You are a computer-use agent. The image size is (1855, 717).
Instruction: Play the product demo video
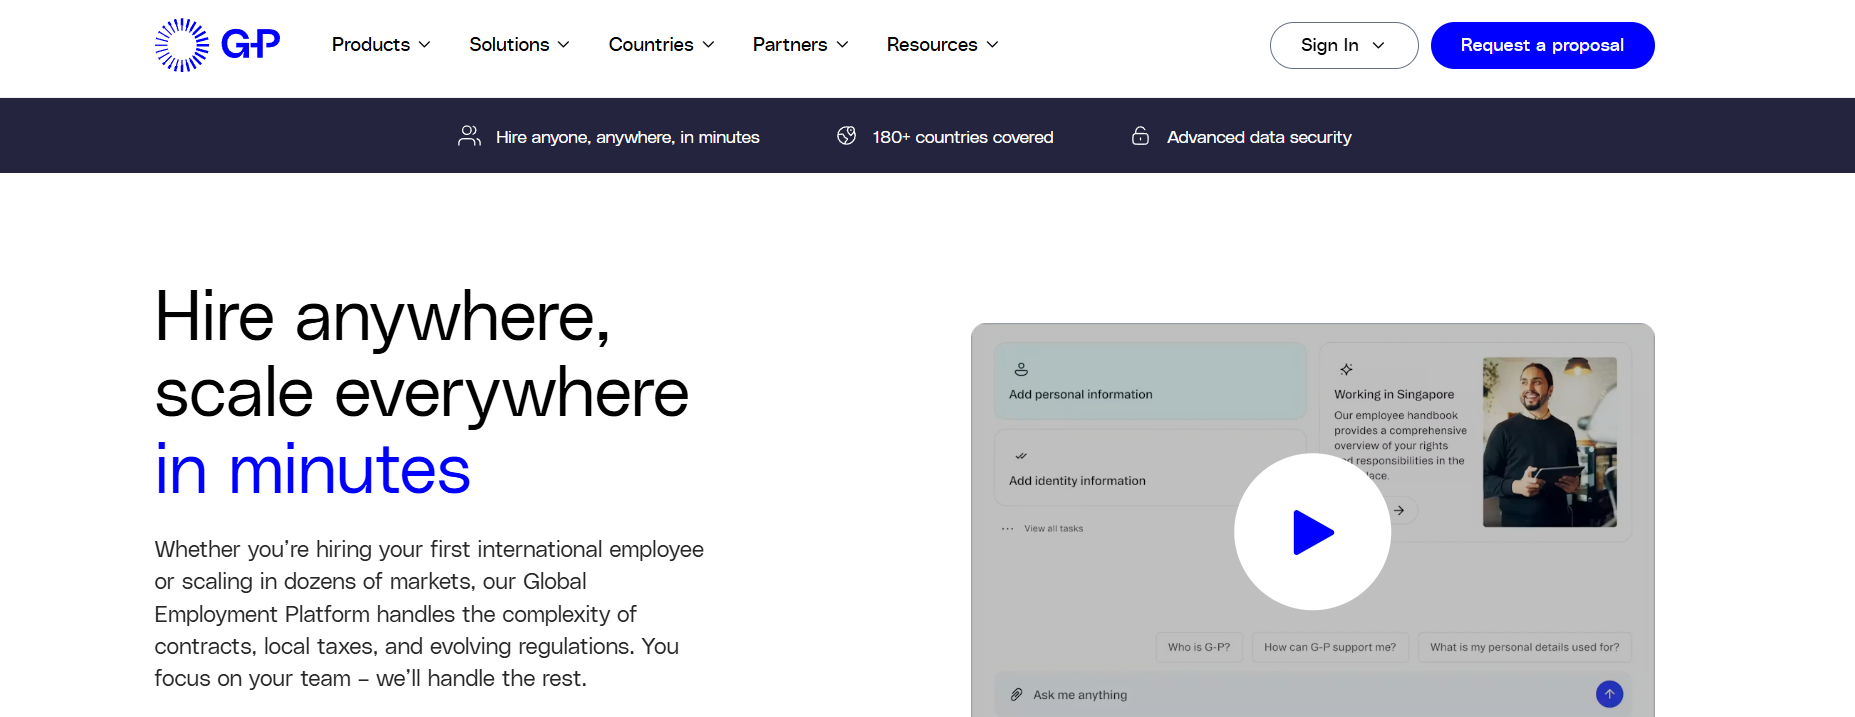pyautogui.click(x=1312, y=532)
